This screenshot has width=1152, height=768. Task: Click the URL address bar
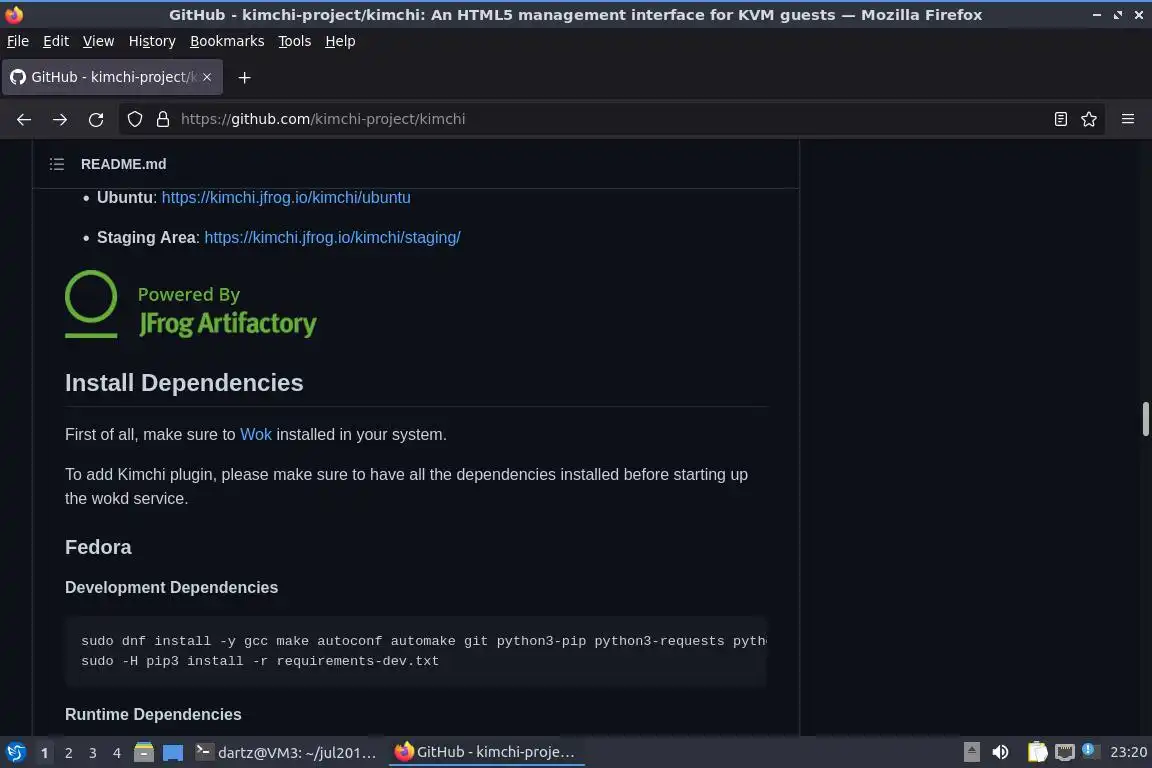click(610, 119)
